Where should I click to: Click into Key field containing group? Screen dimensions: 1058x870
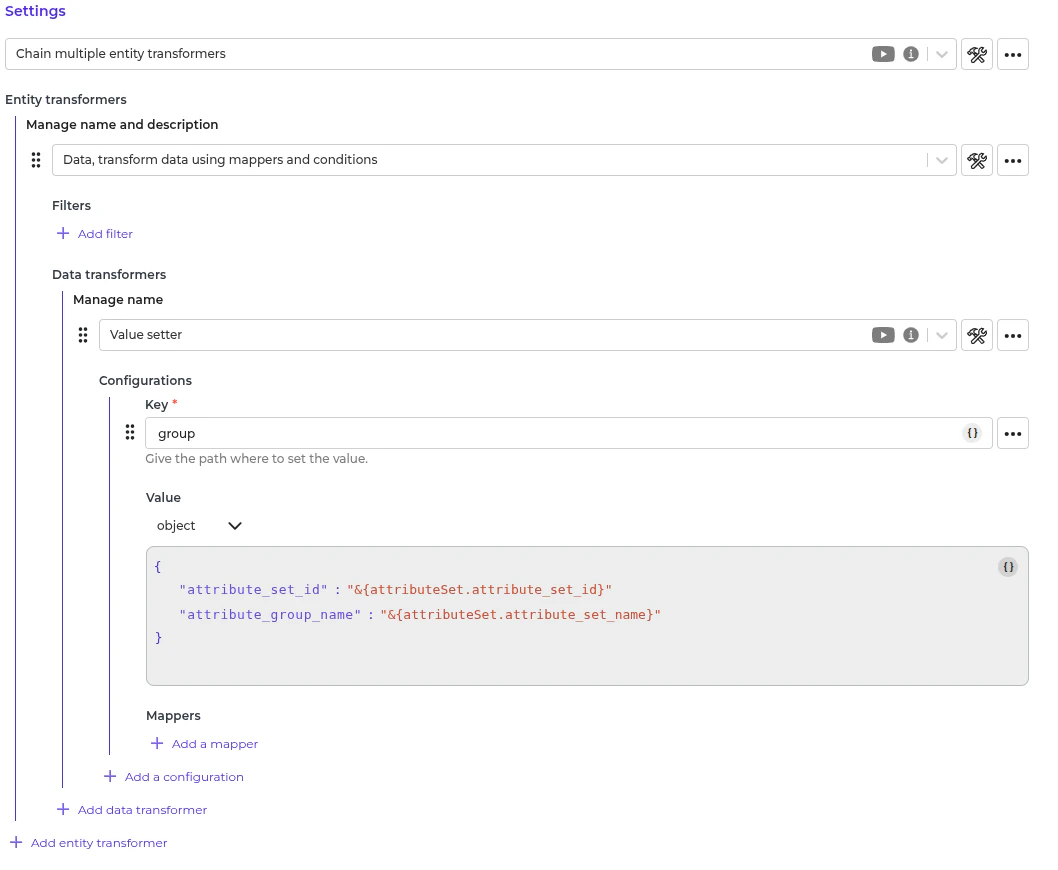[568, 433]
